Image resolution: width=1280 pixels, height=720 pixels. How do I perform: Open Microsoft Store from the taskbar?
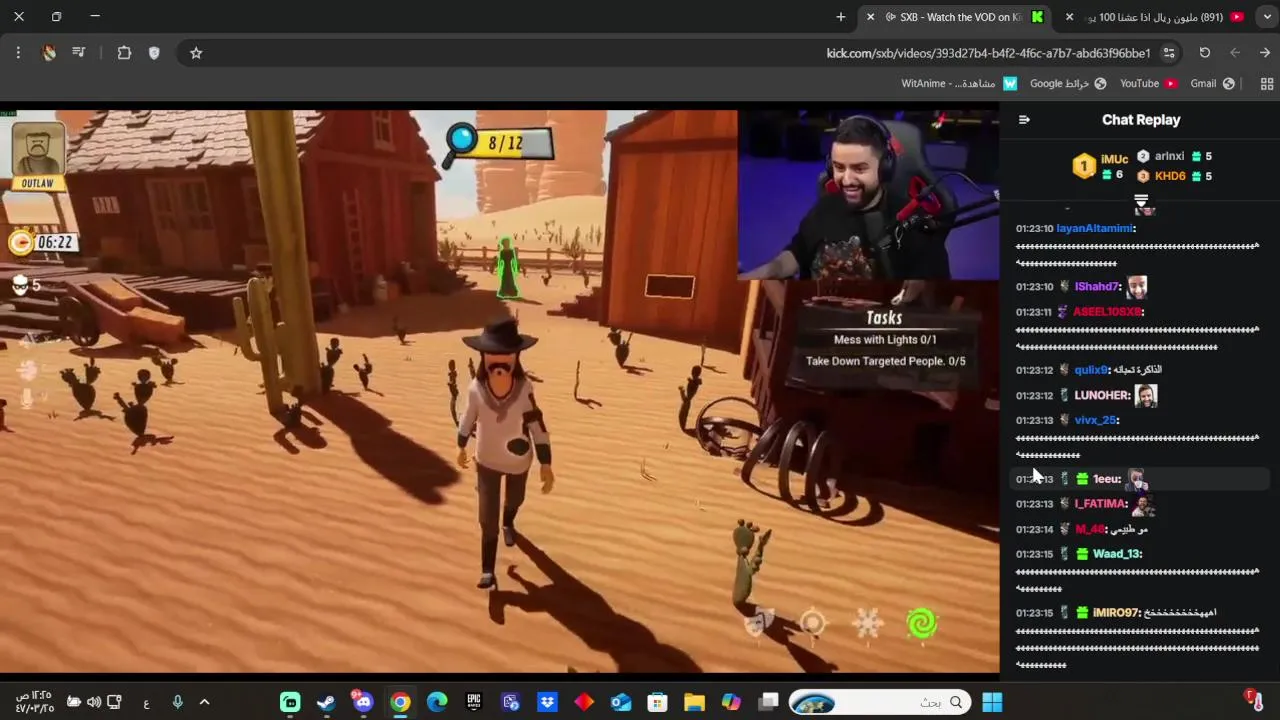657,703
